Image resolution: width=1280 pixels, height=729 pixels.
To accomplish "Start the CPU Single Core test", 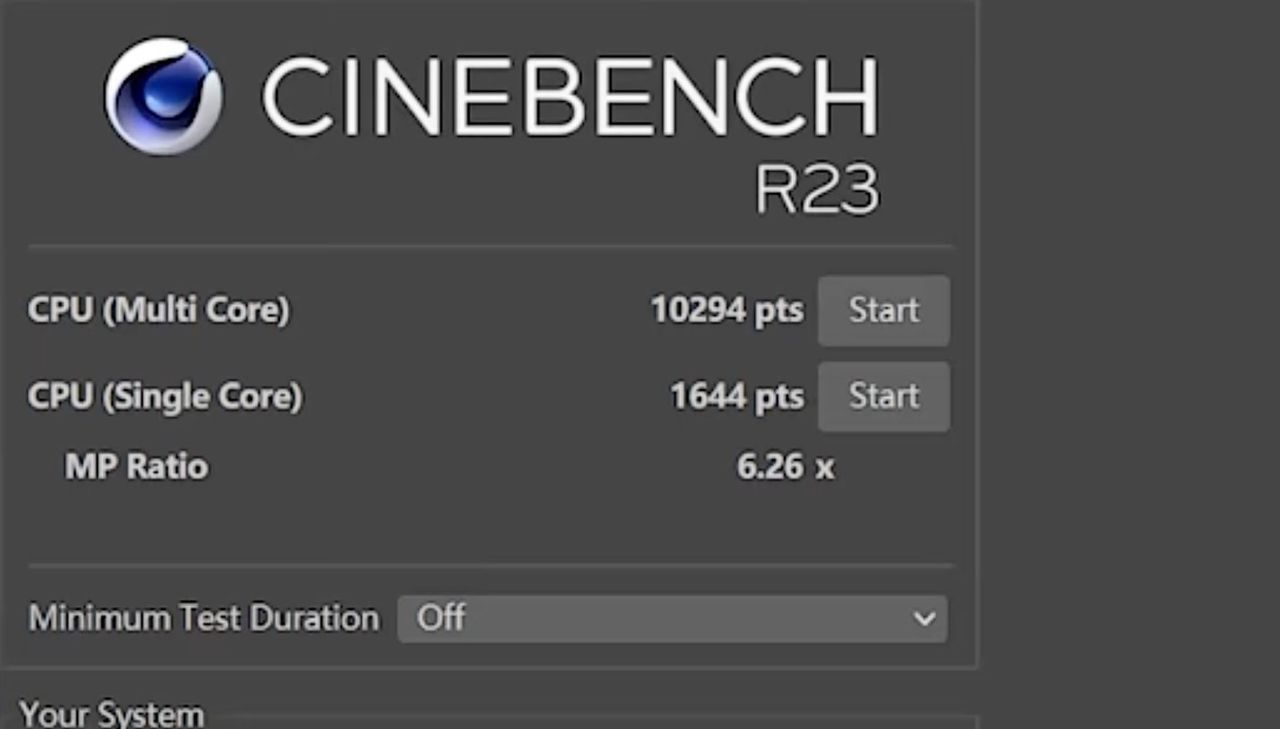I will click(x=884, y=396).
